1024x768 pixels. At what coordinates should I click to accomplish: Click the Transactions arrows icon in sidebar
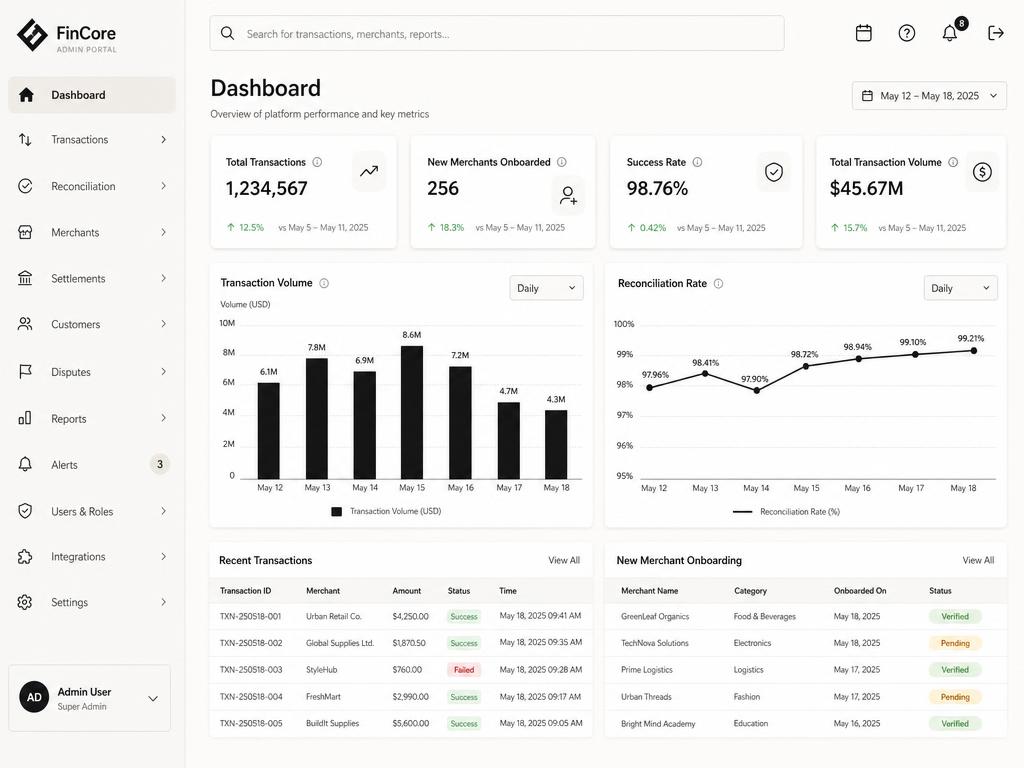coord(25,139)
